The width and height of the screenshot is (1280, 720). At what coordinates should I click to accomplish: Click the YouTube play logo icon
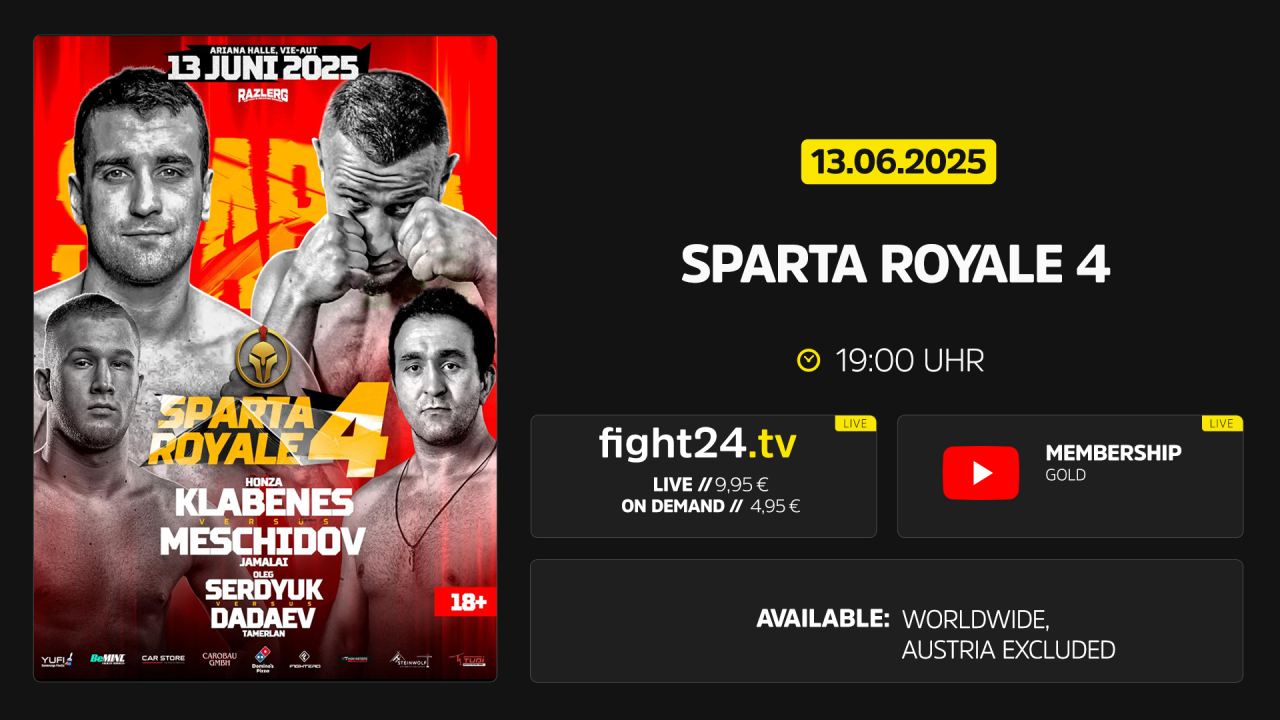pos(981,473)
